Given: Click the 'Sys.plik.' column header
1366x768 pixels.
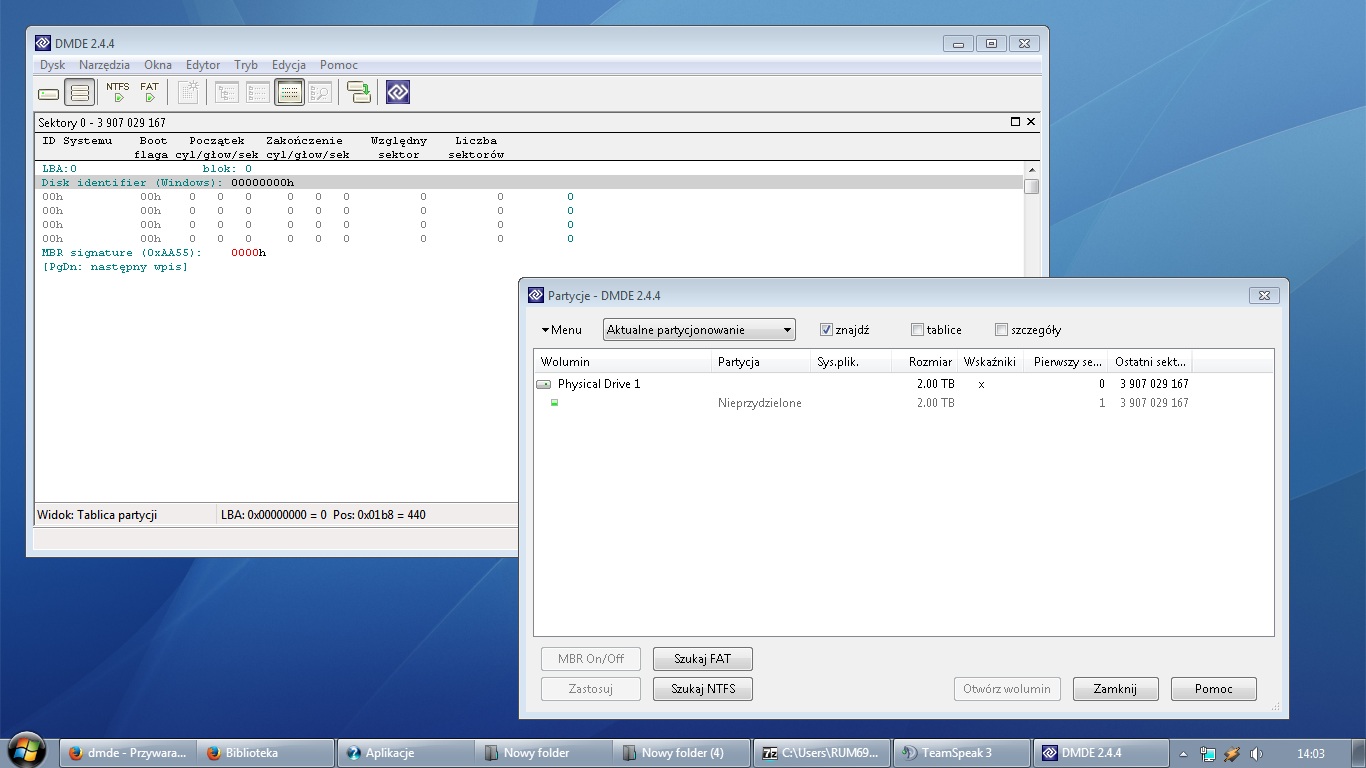Looking at the screenshot, I should click(x=851, y=362).
